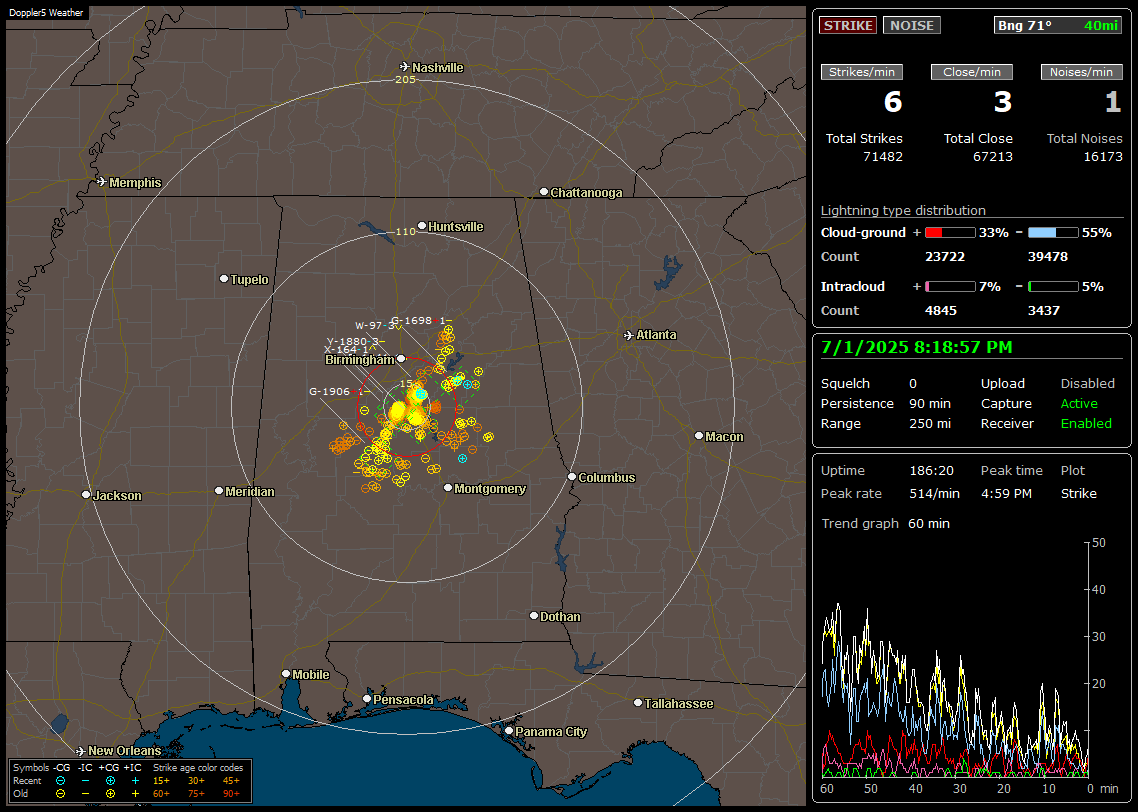This screenshot has height=812, width=1138.
Task: Click the Total Close count 67213
Action: tap(992, 157)
